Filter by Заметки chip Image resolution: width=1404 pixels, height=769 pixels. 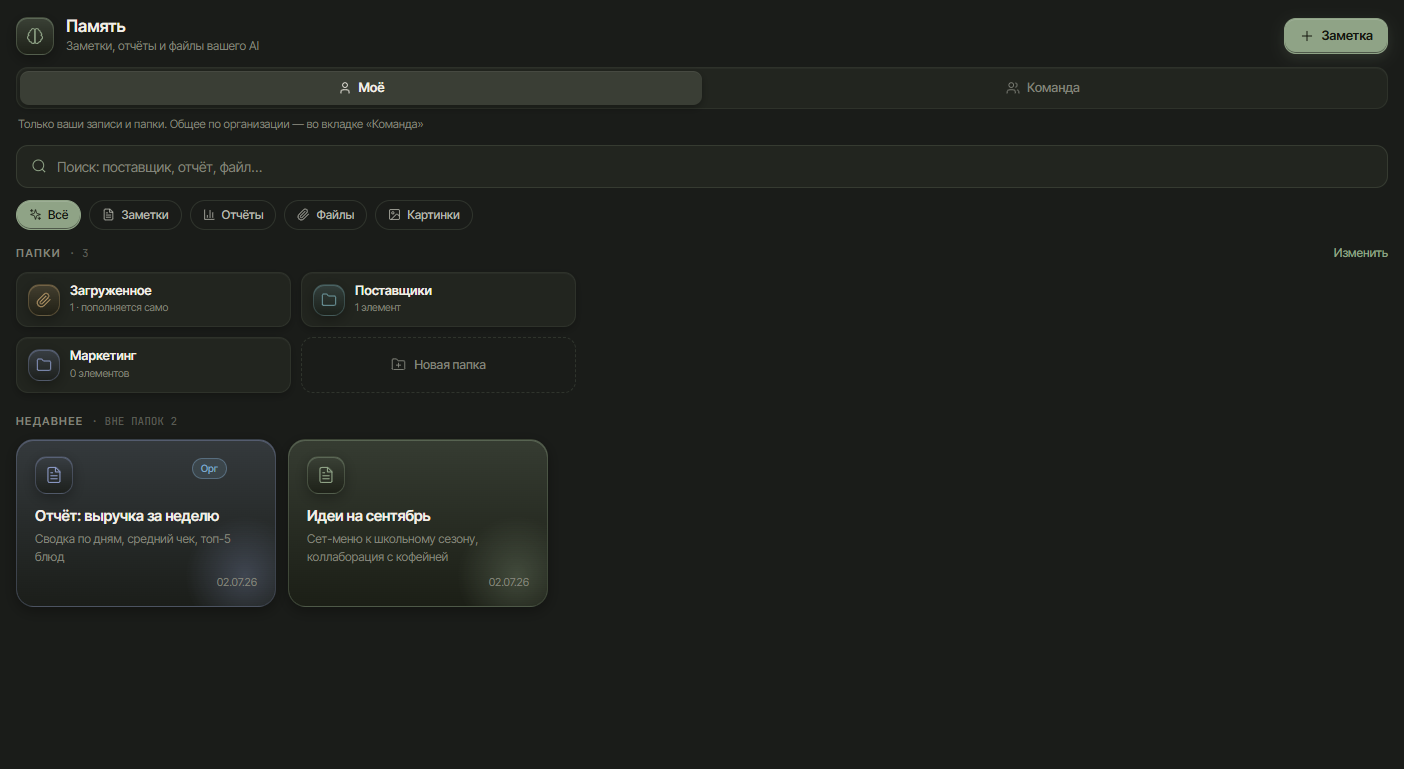[135, 215]
